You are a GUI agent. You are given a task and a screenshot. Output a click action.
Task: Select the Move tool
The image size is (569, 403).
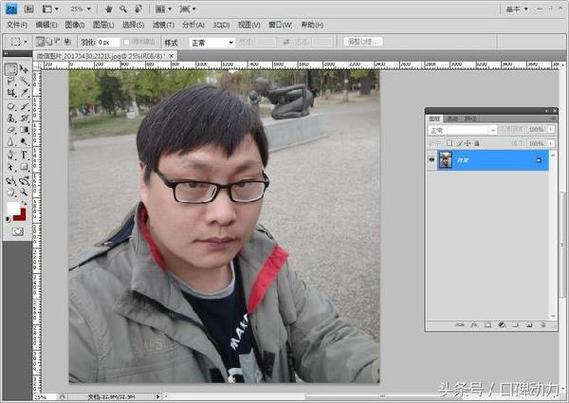point(24,69)
